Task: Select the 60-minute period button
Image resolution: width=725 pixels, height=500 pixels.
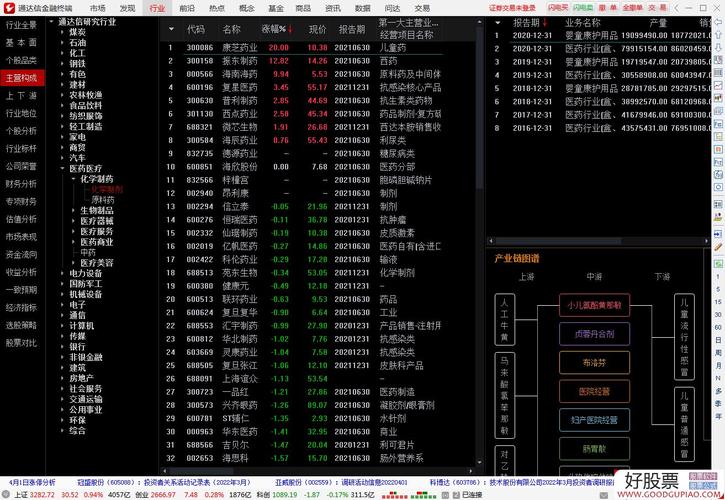Action: [718, 327]
